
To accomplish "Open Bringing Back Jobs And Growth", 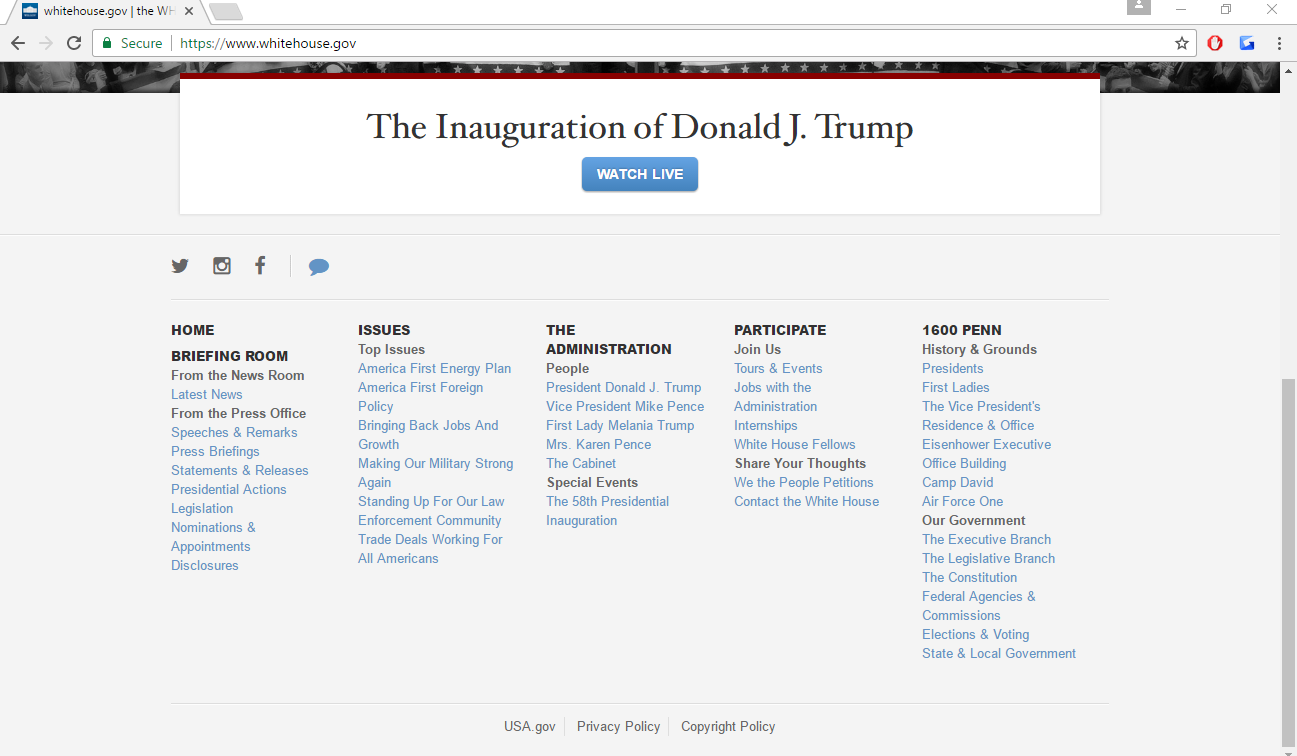I will 428,435.
